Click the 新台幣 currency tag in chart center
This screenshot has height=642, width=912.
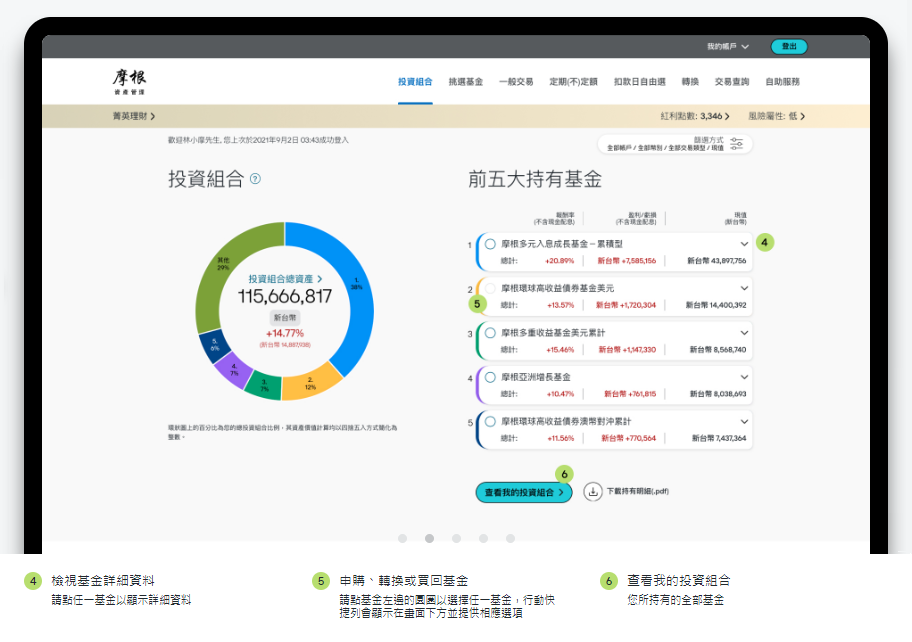[x=285, y=318]
